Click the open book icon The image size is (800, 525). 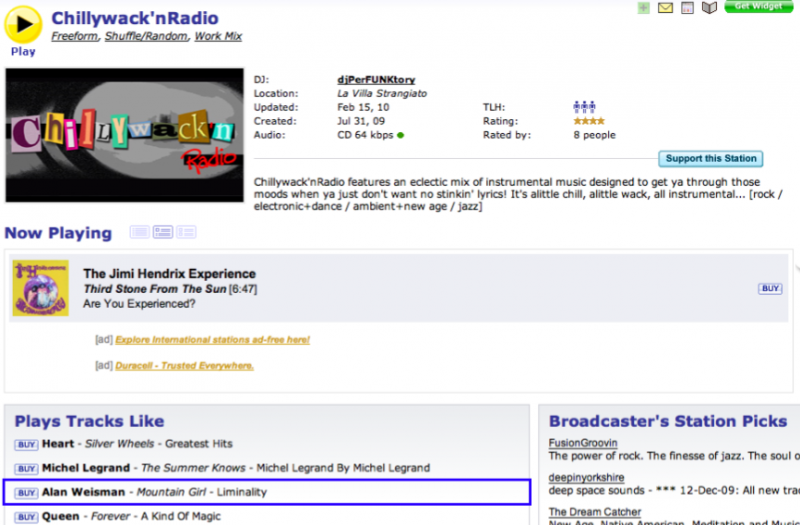[709, 8]
